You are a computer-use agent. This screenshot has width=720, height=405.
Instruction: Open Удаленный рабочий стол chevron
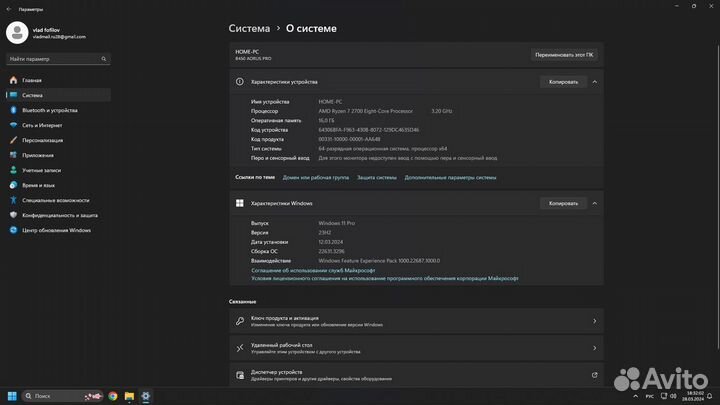point(595,348)
